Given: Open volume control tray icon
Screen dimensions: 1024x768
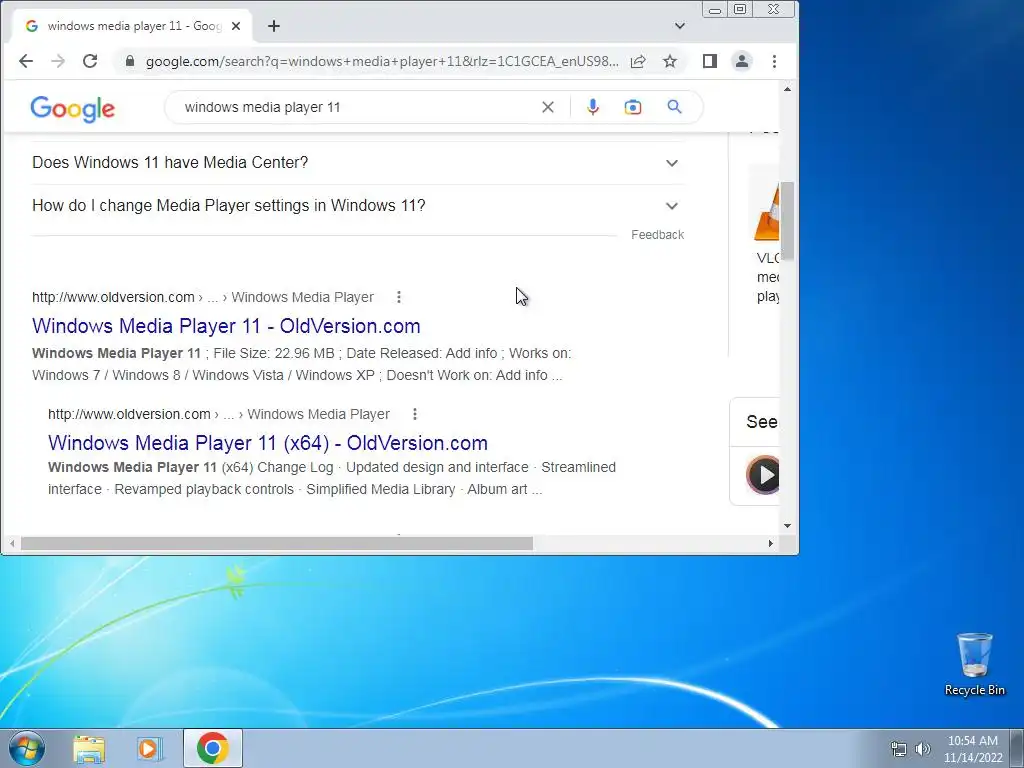Looking at the screenshot, I should (922, 748).
